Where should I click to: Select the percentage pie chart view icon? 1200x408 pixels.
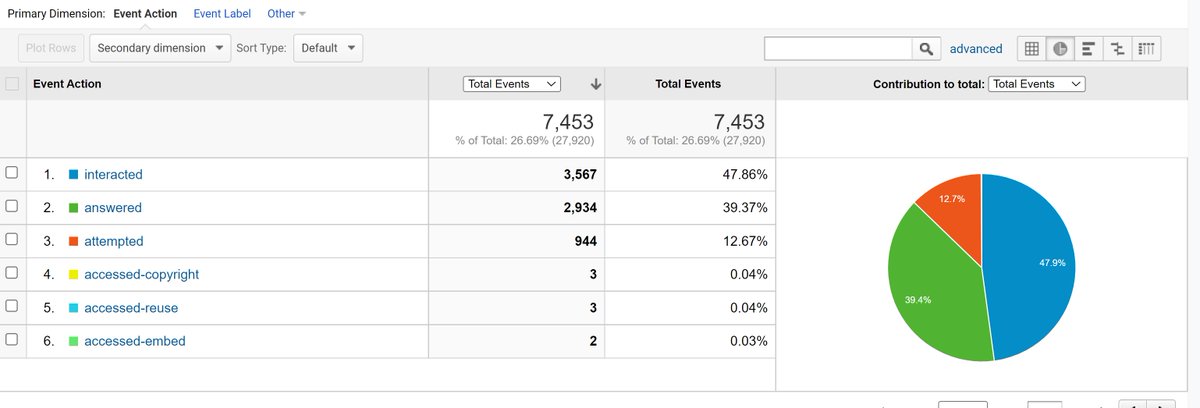click(x=1060, y=48)
